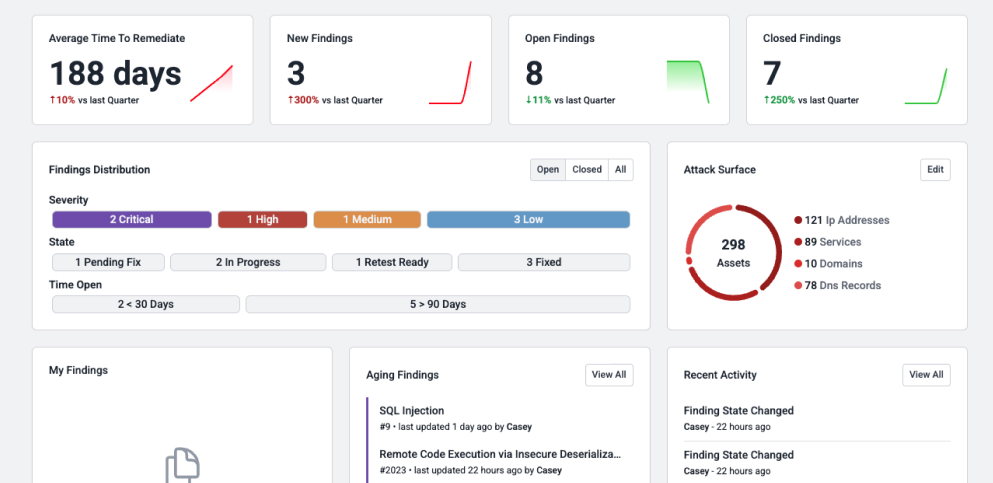Click the My Findings heading
This screenshot has height=483, width=993.
(79, 370)
